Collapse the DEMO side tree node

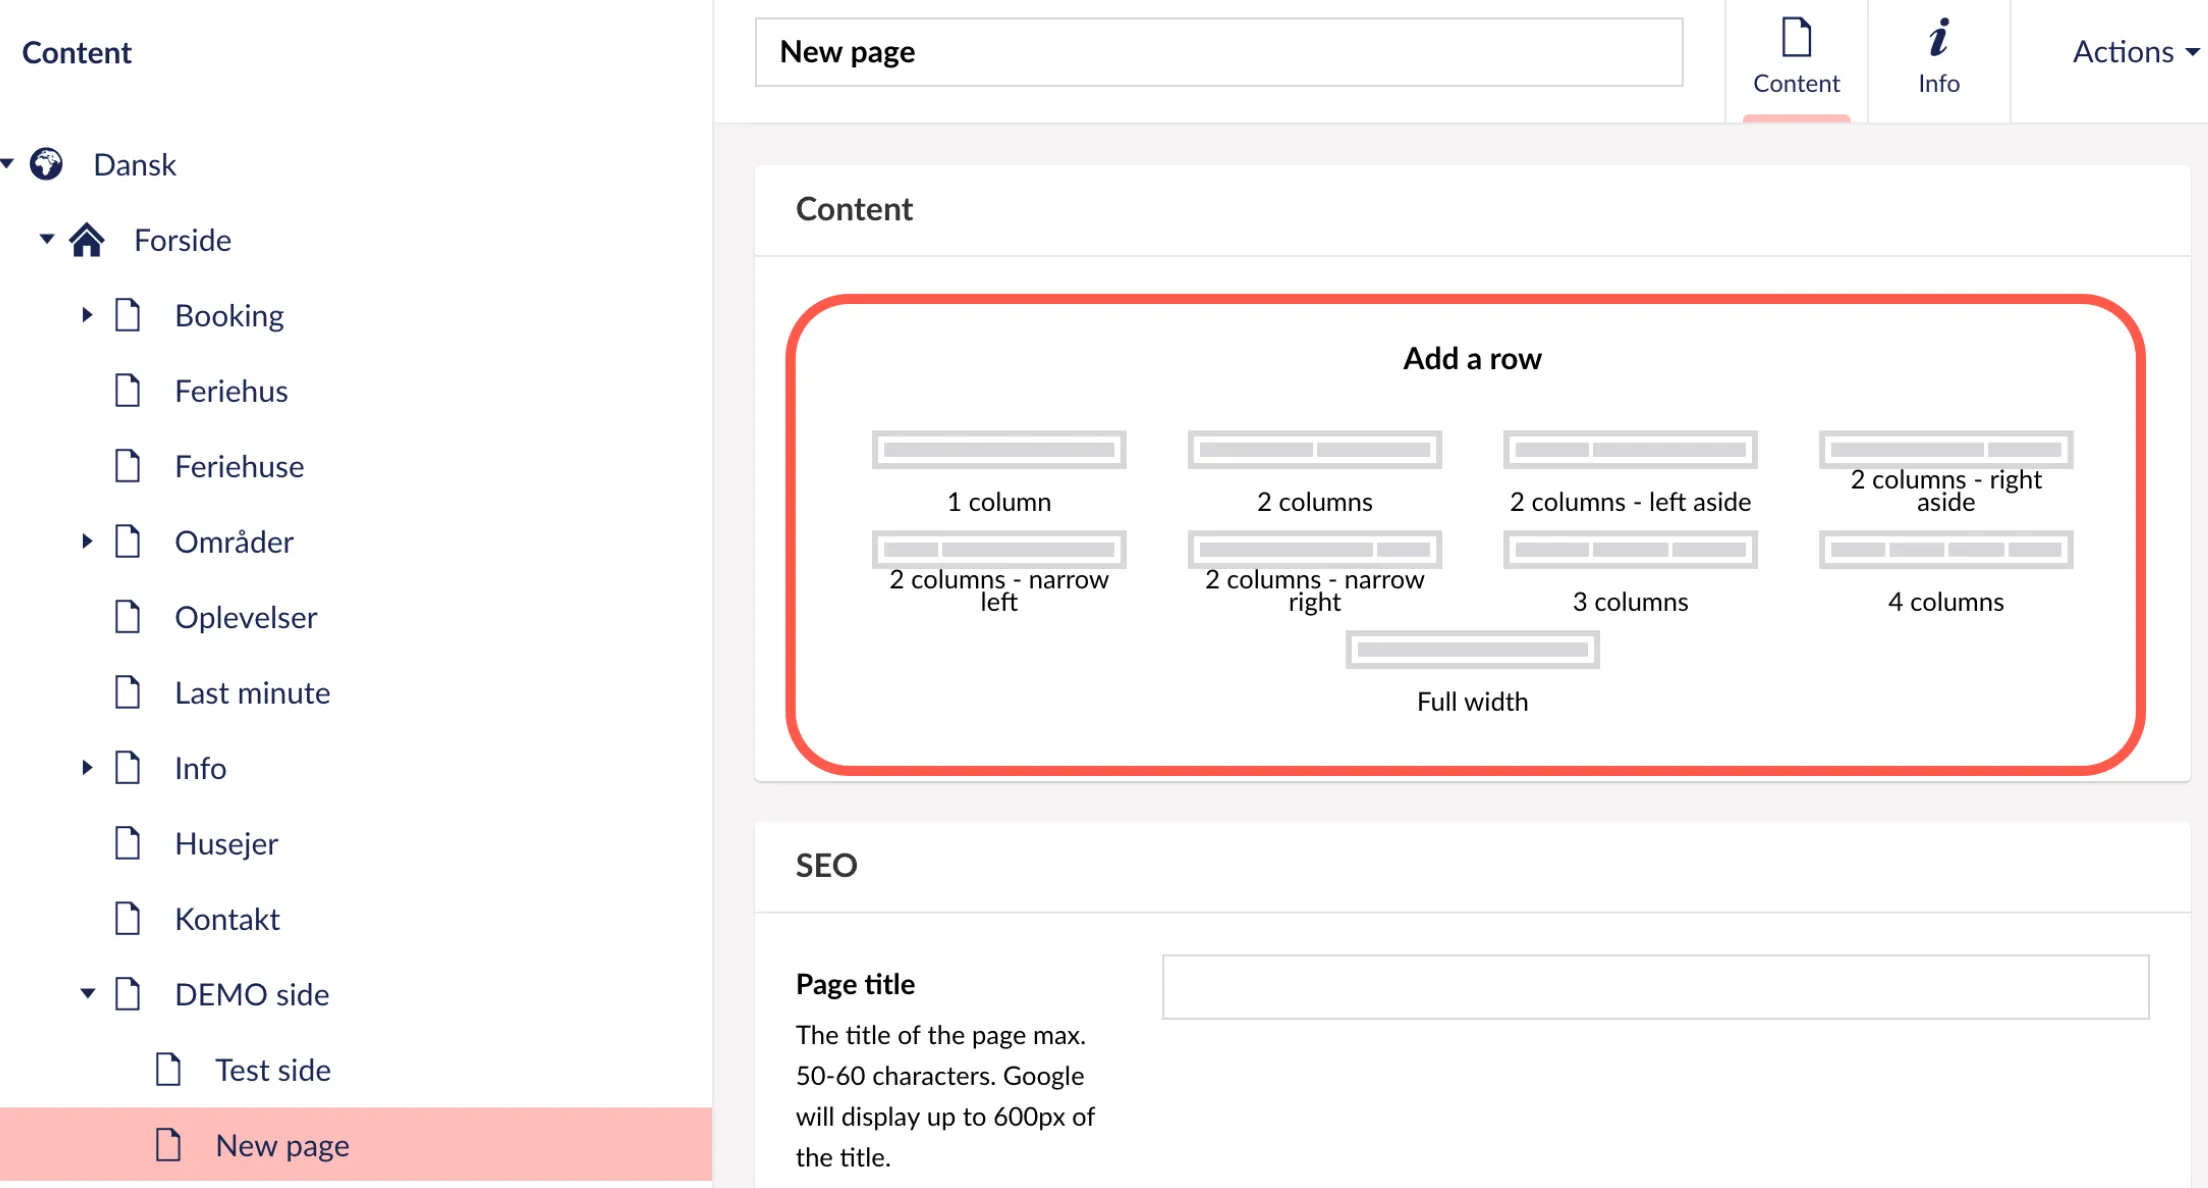[87, 994]
